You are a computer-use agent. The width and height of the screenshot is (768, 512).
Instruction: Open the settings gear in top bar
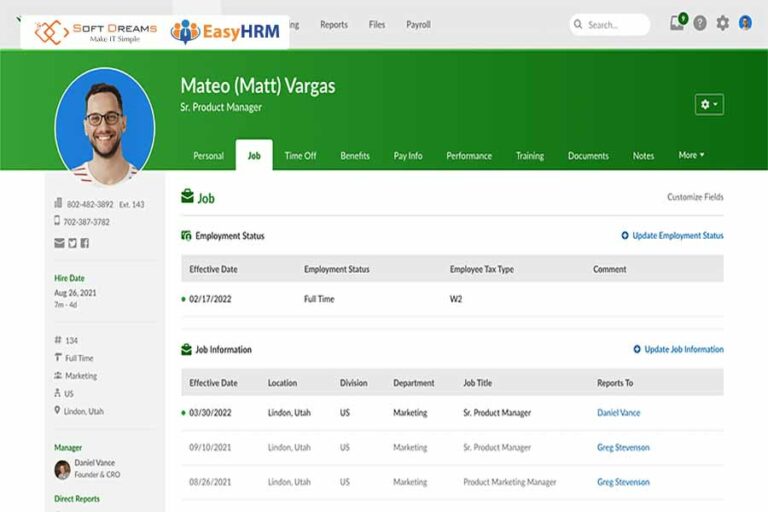click(x=723, y=23)
